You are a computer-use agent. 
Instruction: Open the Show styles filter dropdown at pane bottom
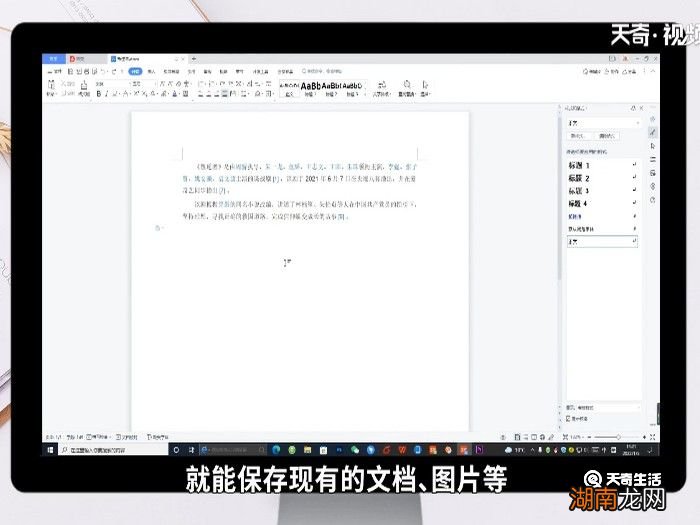603,408
